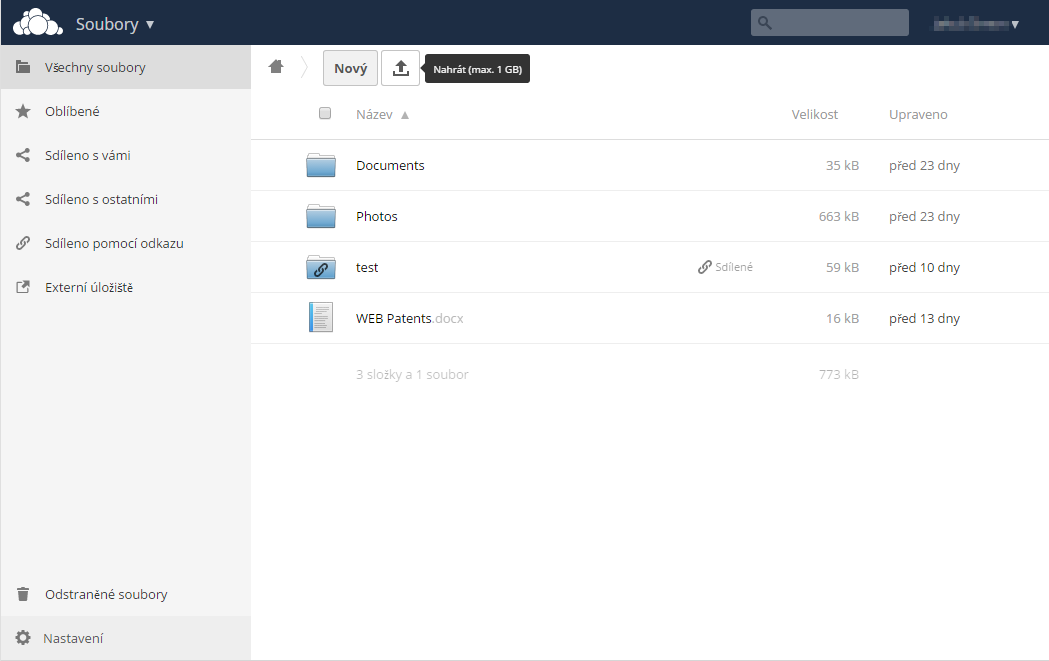Open the Photos folder

pyautogui.click(x=377, y=216)
